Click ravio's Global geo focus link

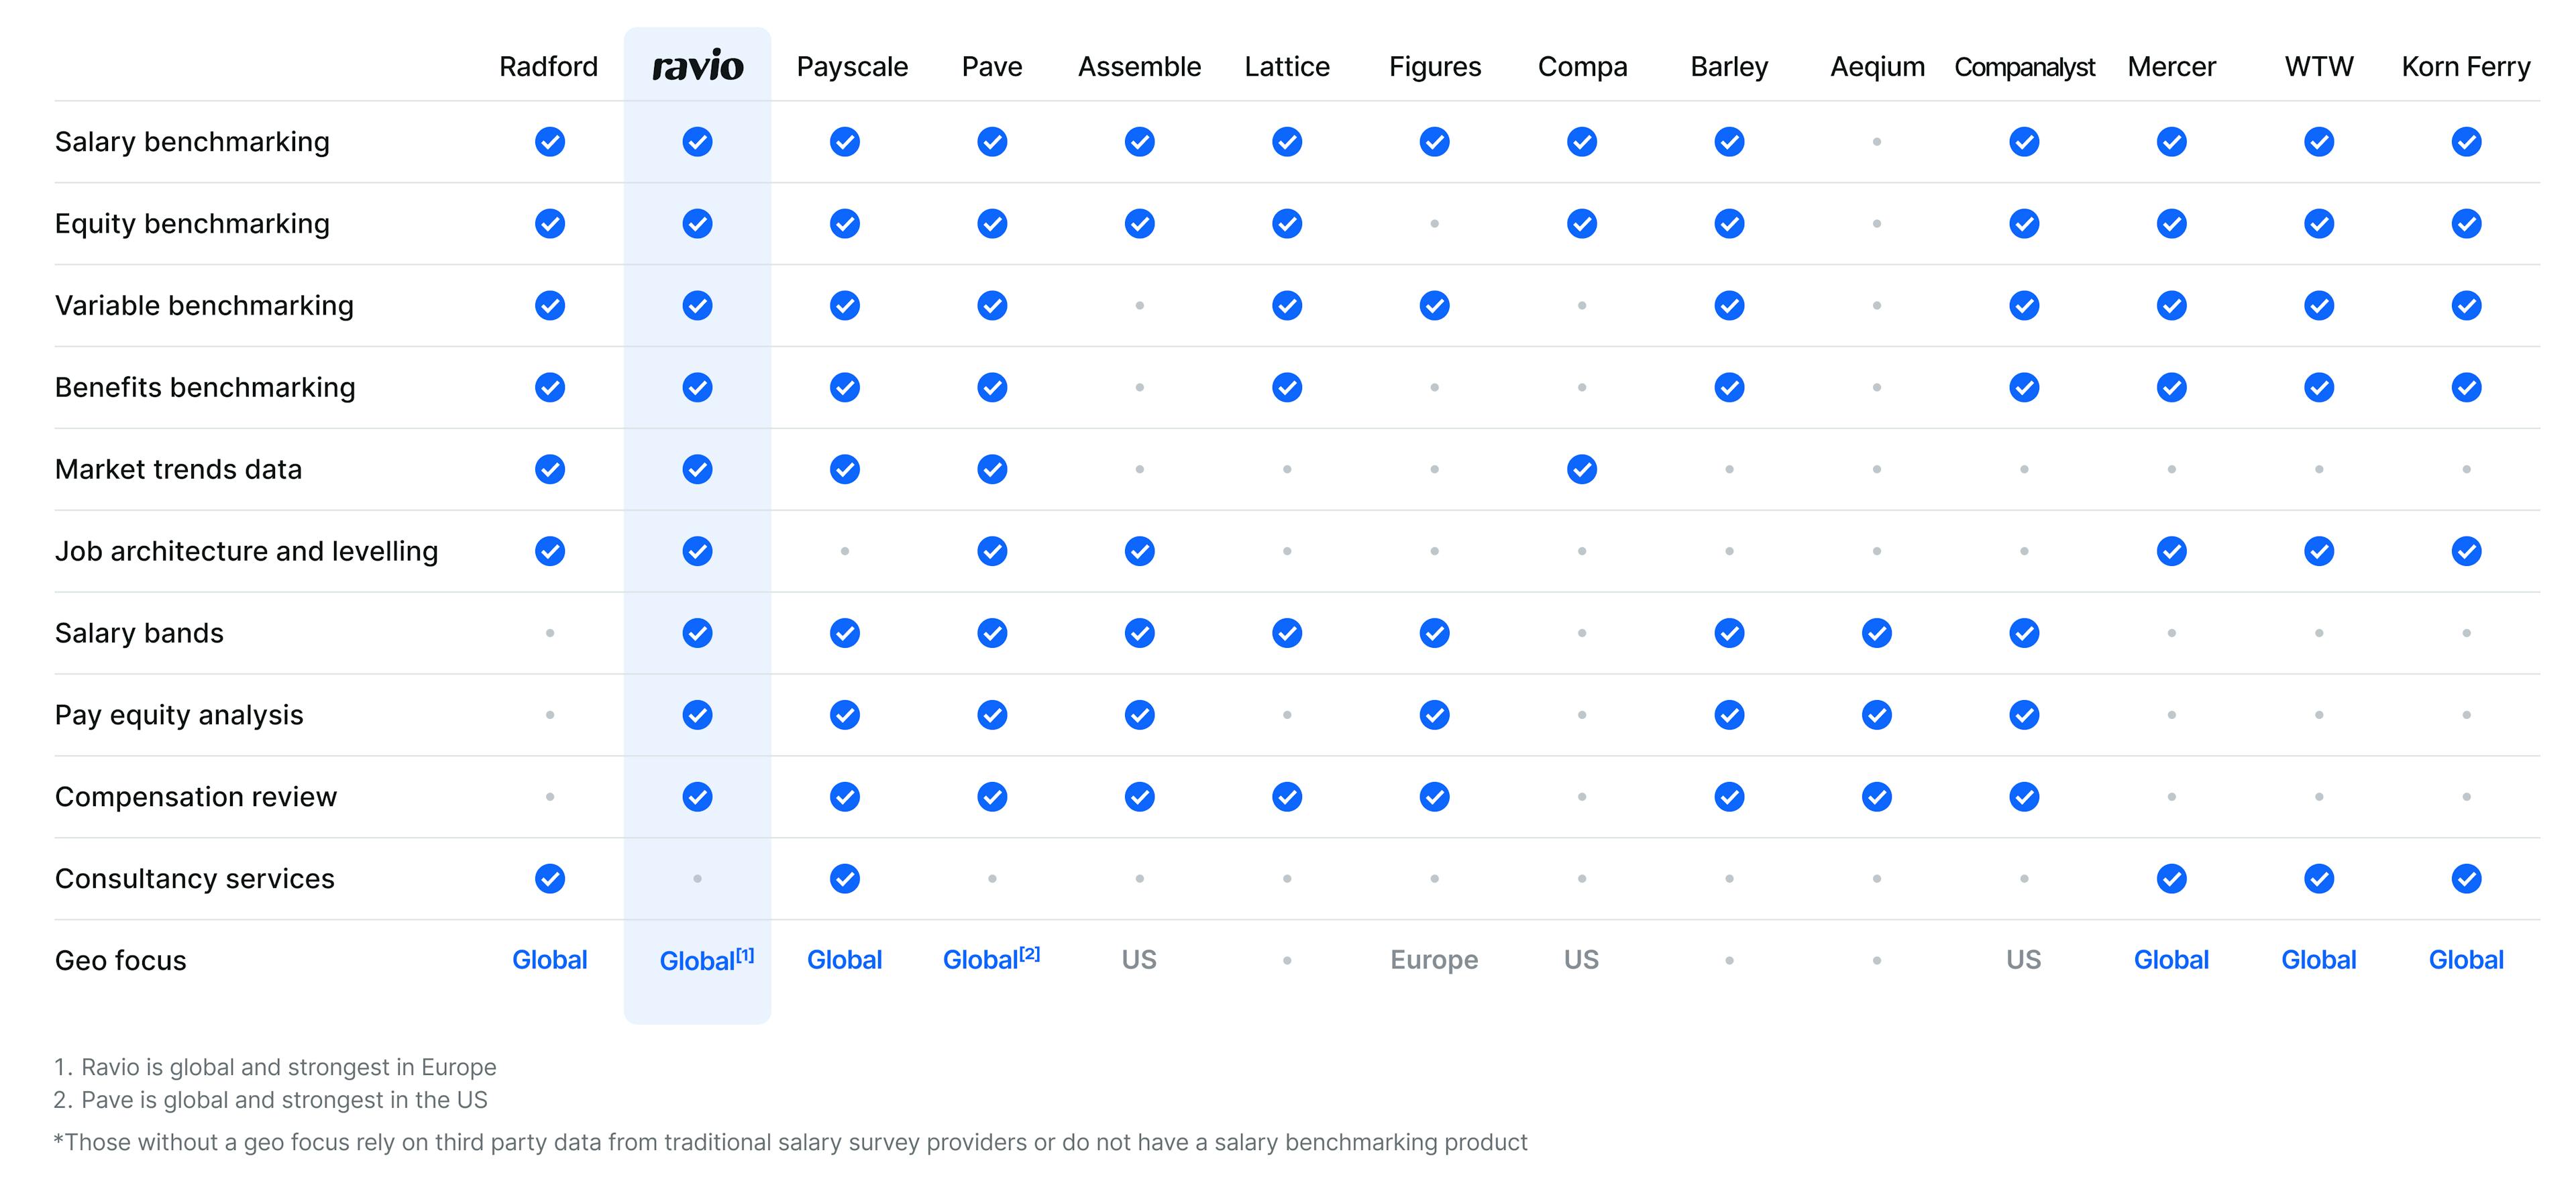tap(697, 961)
